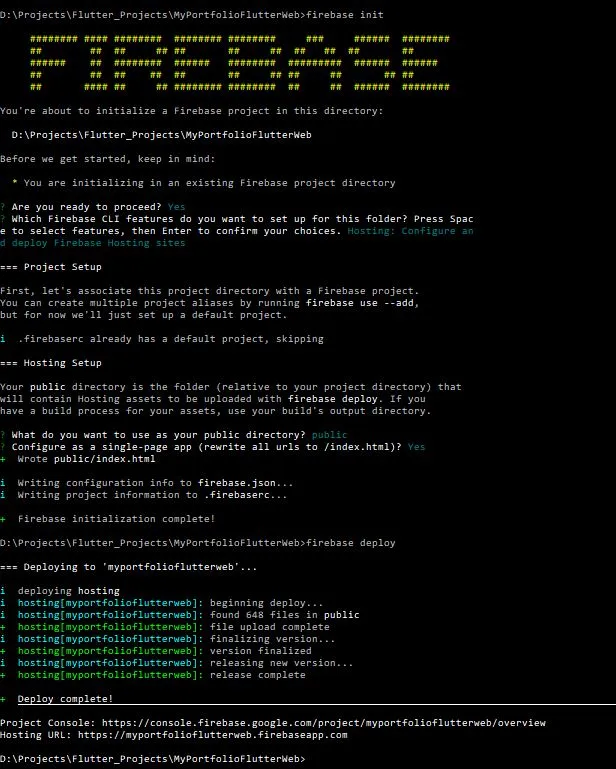Click the '=== Hosting Setup' heading

point(51,363)
